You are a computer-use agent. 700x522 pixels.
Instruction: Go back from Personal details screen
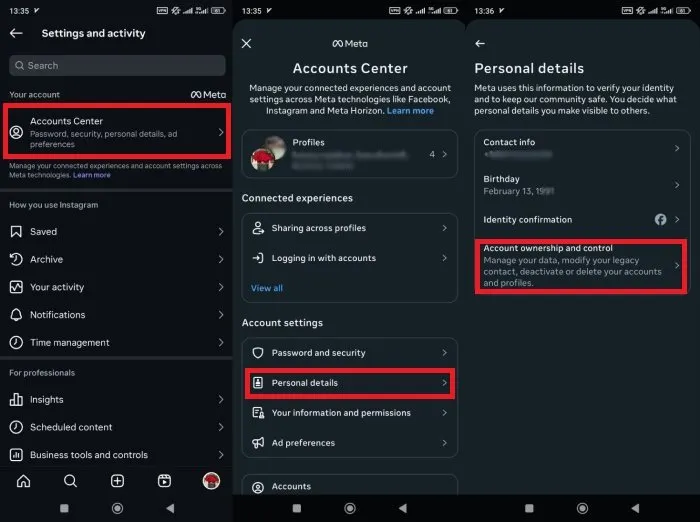point(480,44)
